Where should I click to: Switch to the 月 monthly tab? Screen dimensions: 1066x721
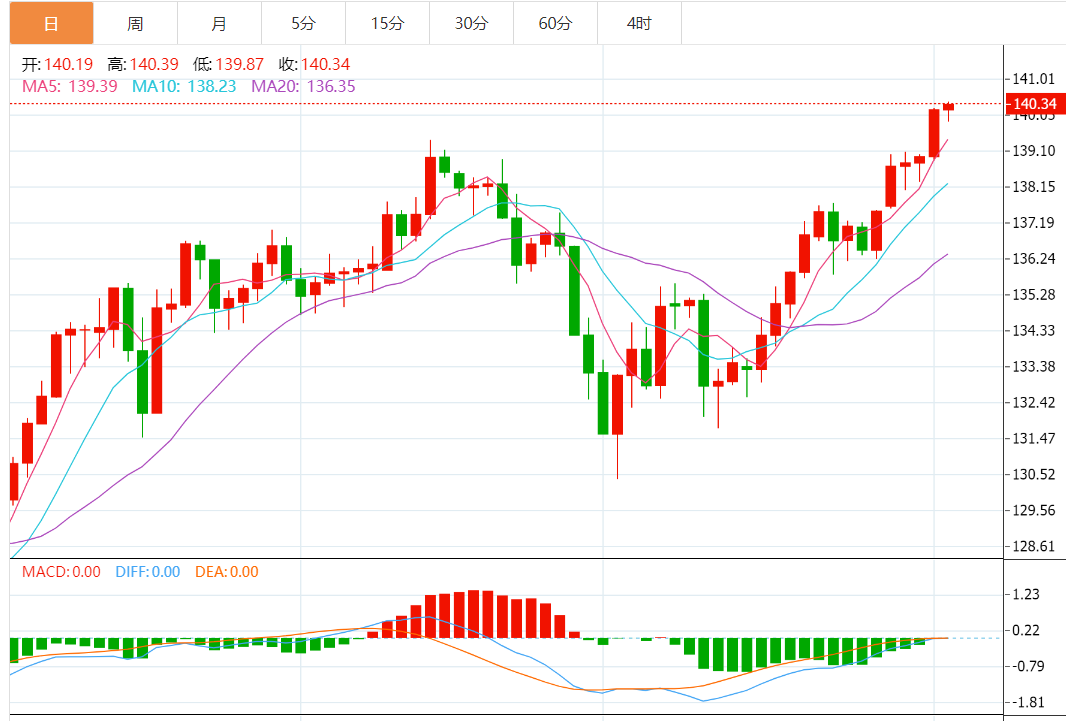tap(219, 23)
